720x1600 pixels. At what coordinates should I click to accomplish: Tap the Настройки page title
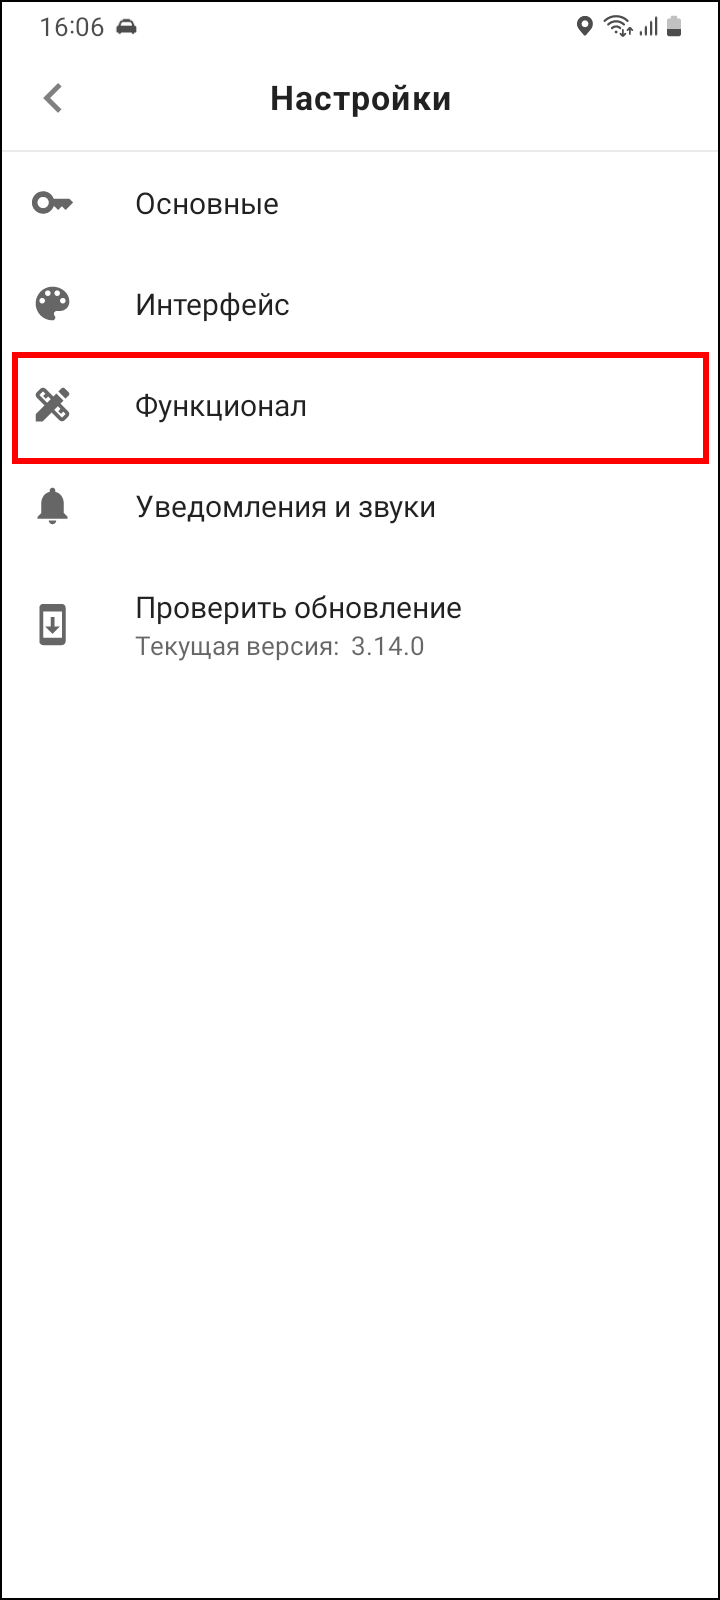(361, 99)
